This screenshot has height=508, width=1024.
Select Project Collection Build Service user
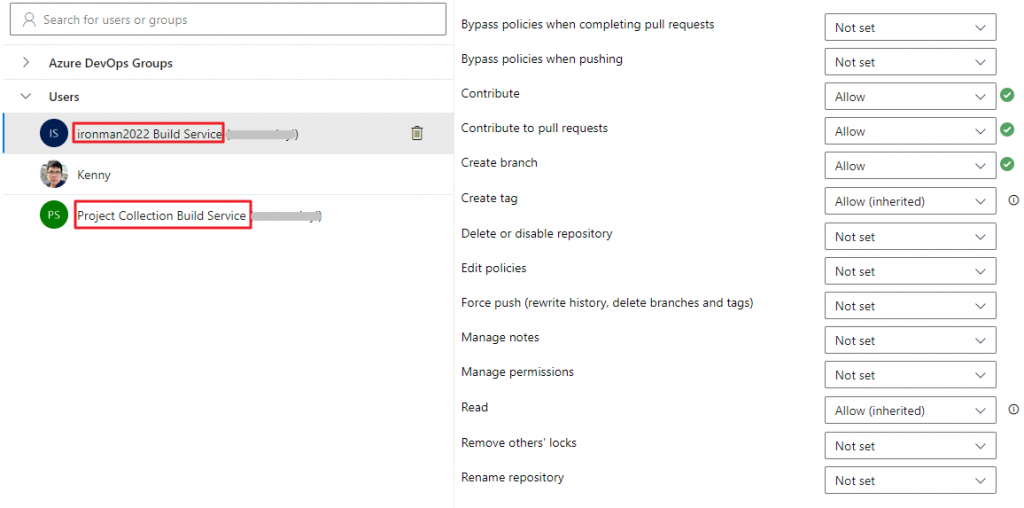162,215
